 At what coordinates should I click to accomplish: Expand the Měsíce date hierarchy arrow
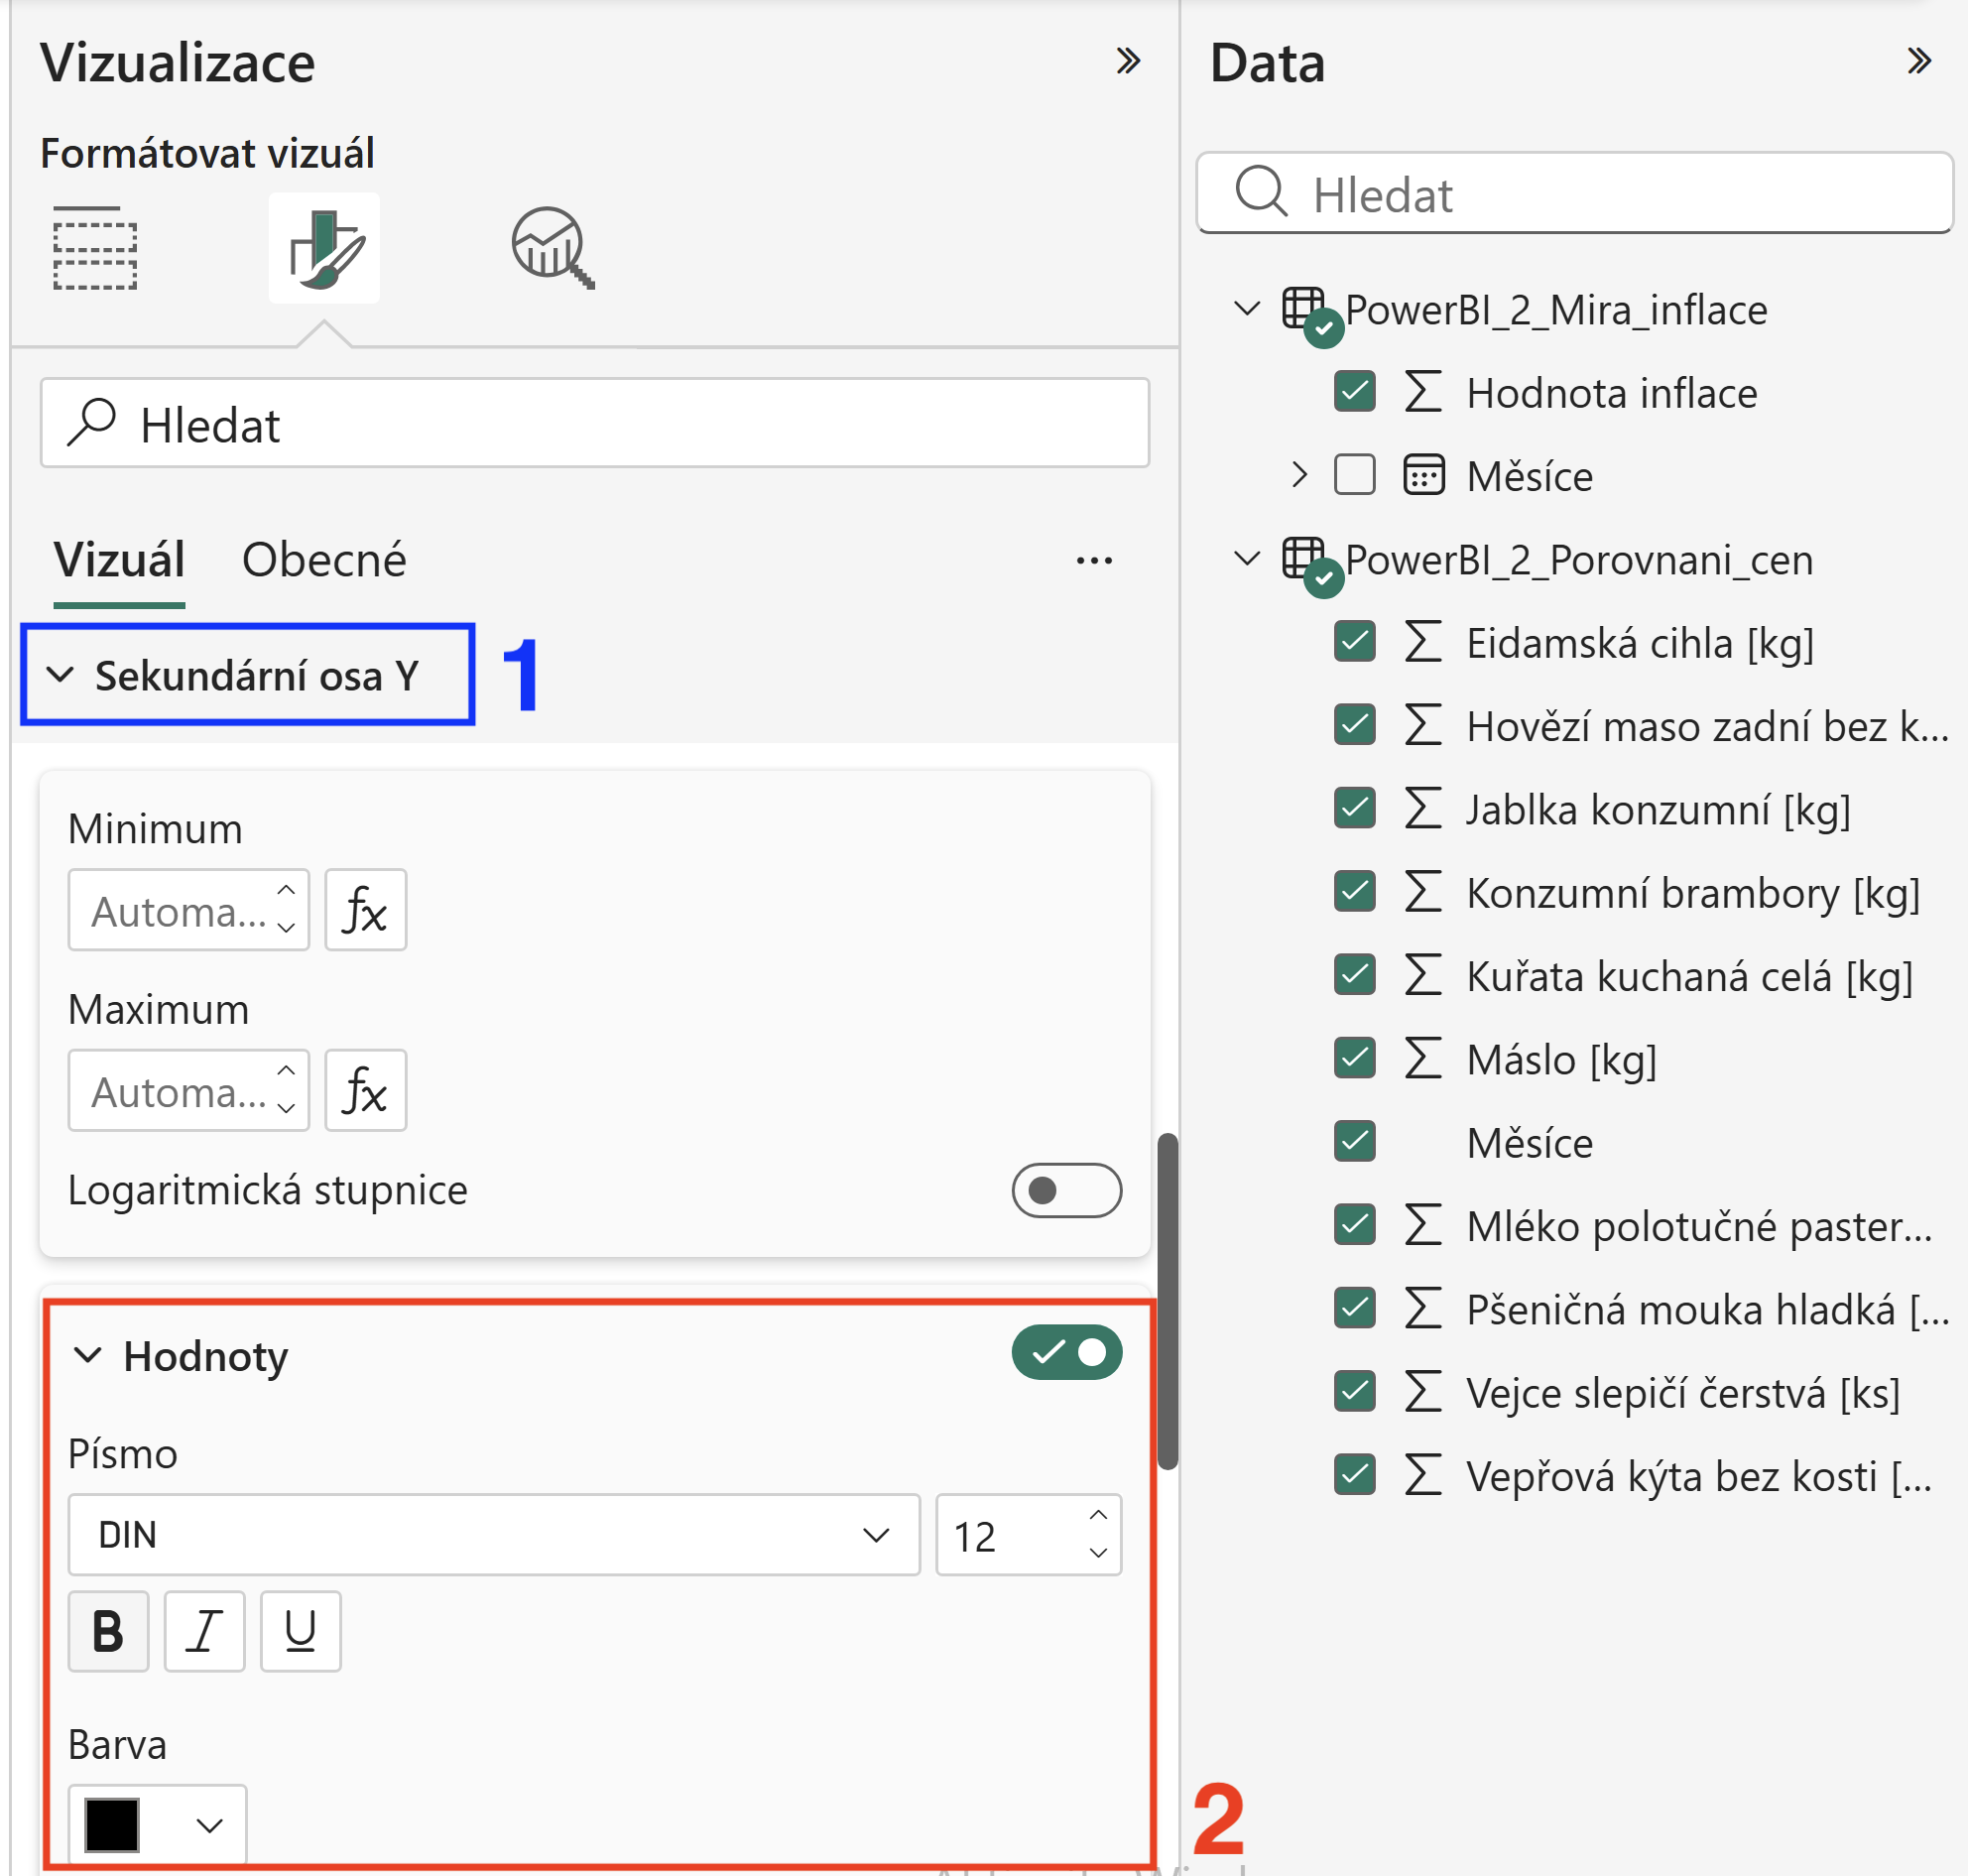pos(1298,475)
